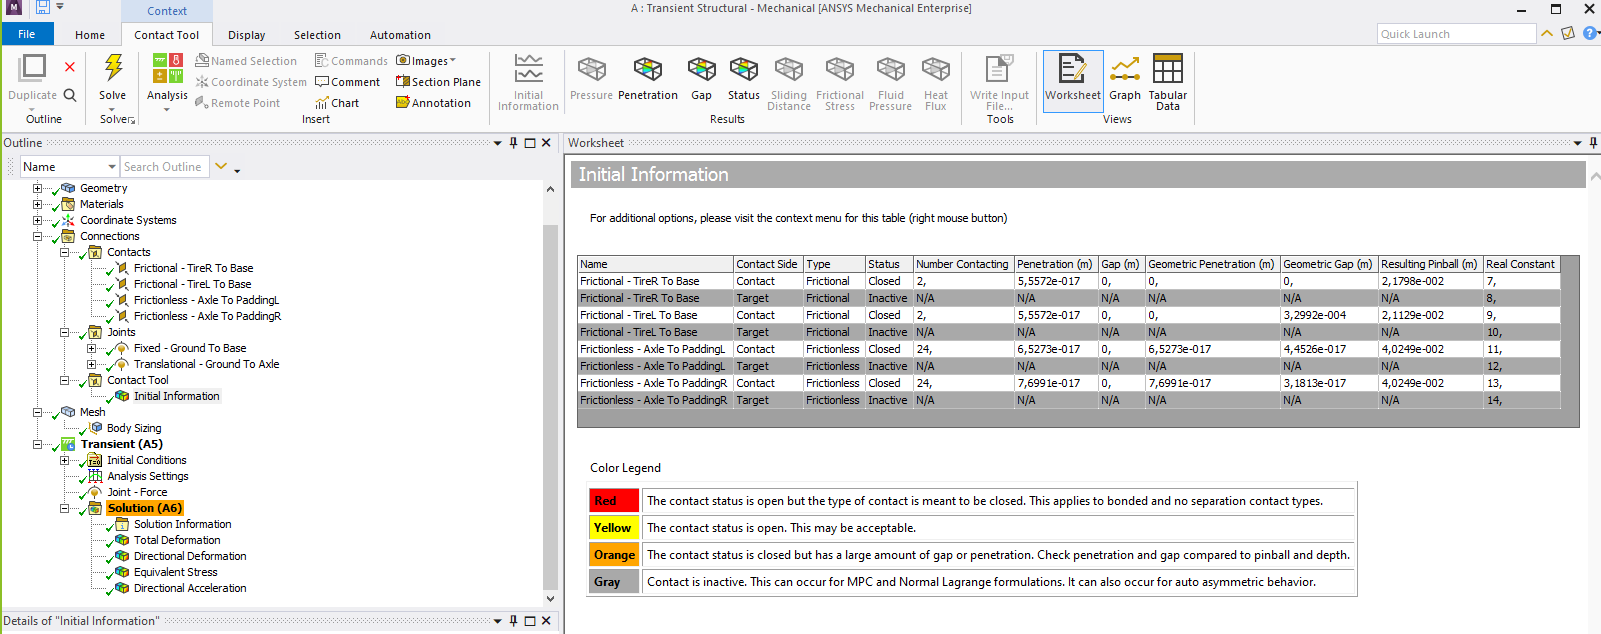Viewport: 1601px width, 634px height.
Task: Select Joint - Force in the tree
Action: point(137,492)
